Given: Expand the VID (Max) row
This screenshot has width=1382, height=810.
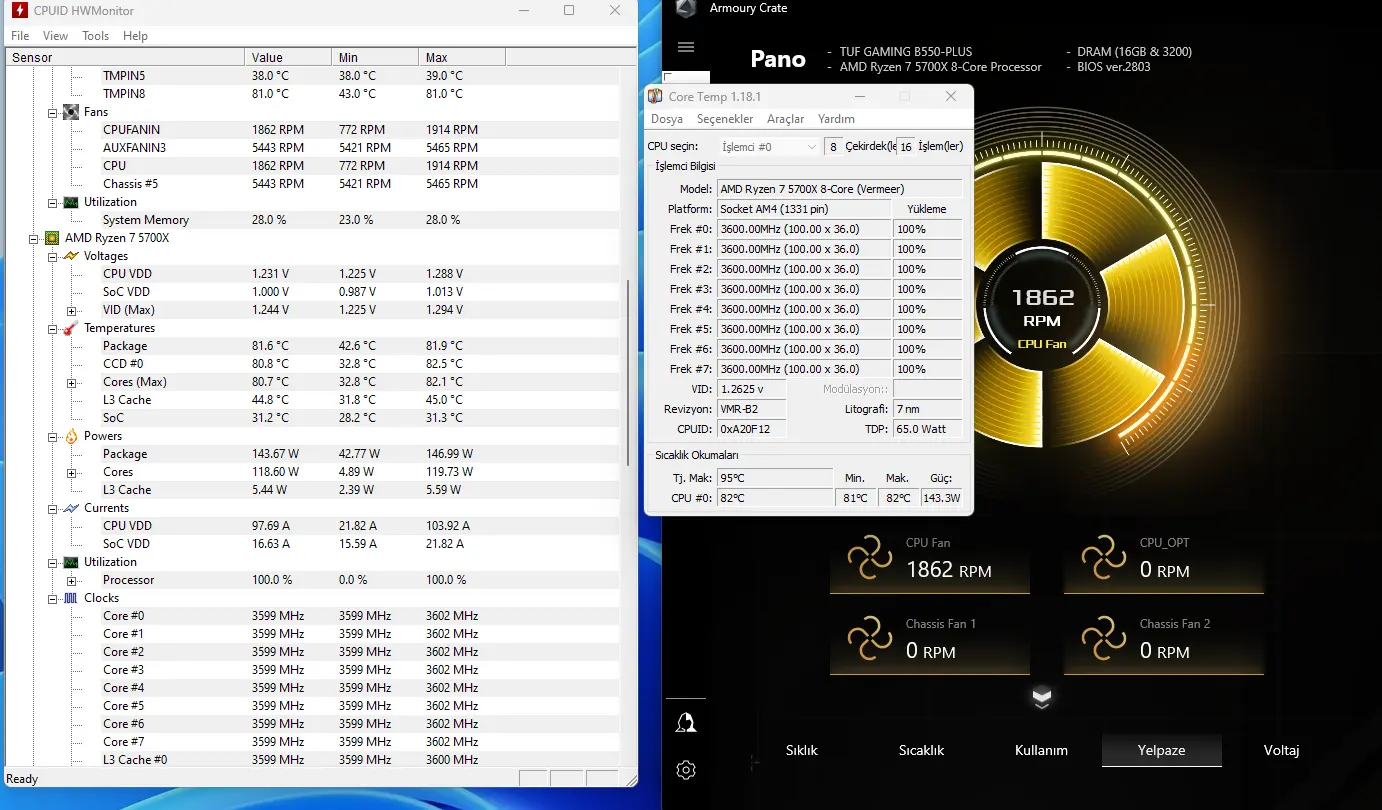Looking at the screenshot, I should pyautogui.click(x=72, y=310).
